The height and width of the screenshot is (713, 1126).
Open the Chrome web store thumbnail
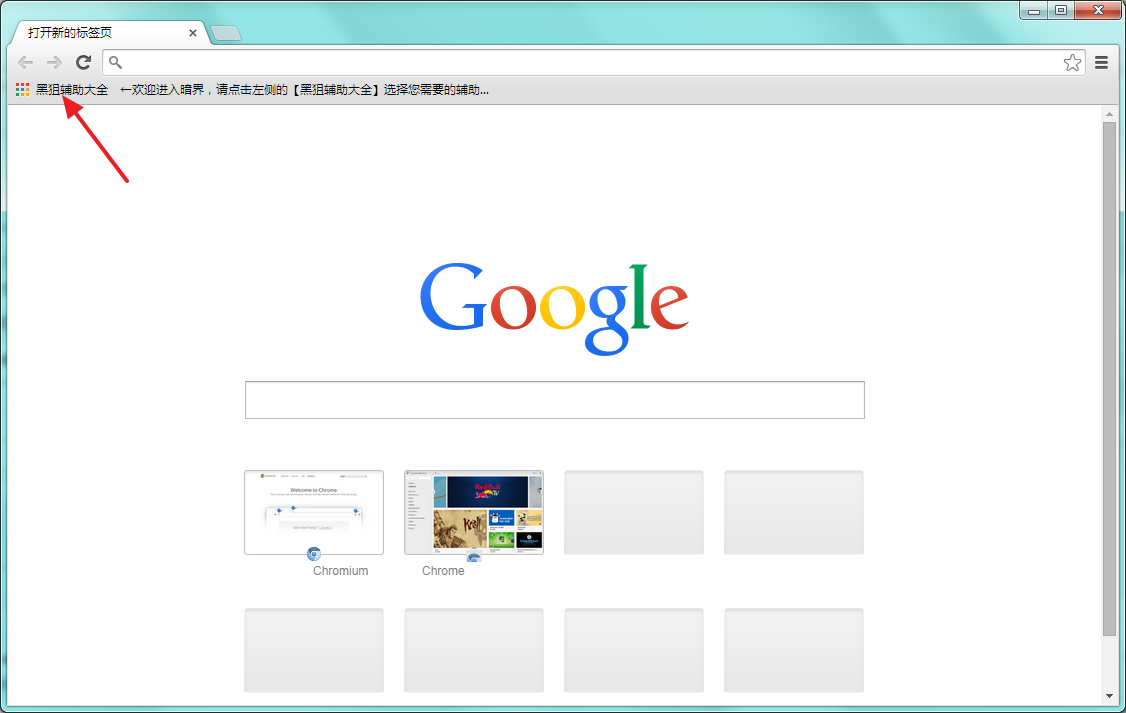tap(474, 512)
